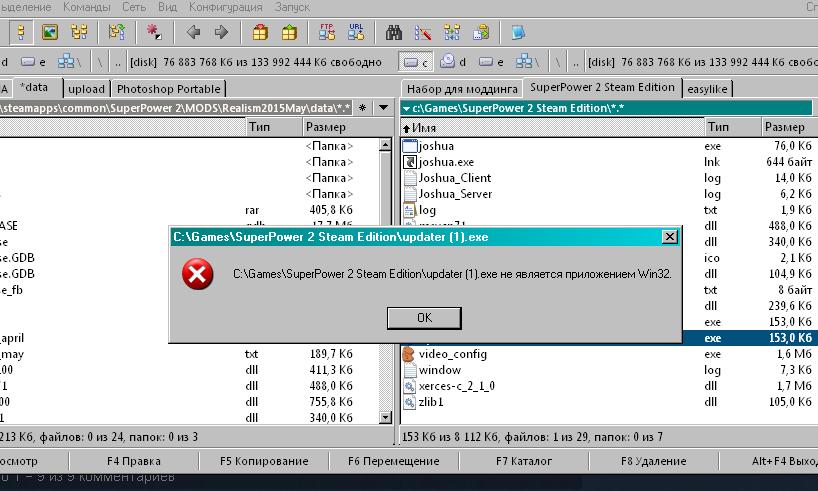This screenshot has width=818, height=491.
Task: Open network neighborhood in right drive bar
Action: (527, 62)
